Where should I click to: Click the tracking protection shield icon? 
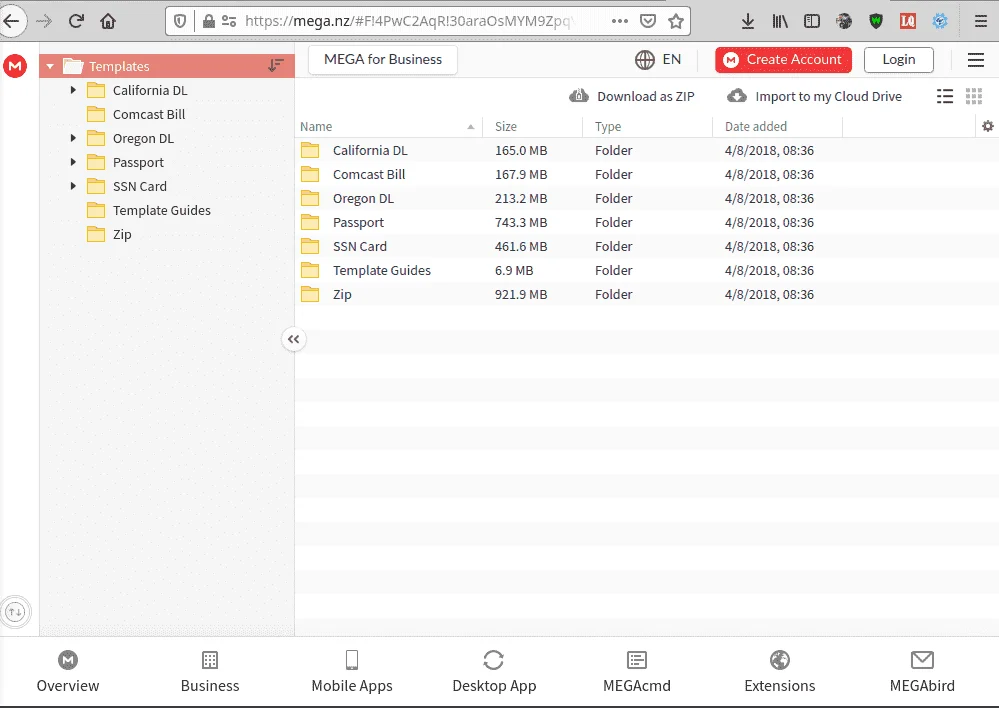pyautogui.click(x=180, y=22)
